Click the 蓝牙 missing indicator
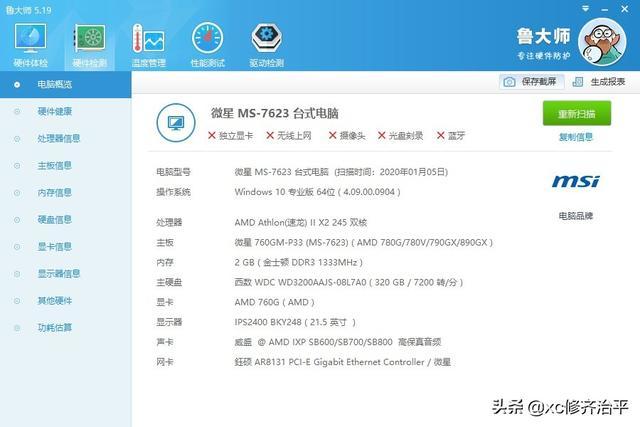640x427 pixels. click(451, 136)
